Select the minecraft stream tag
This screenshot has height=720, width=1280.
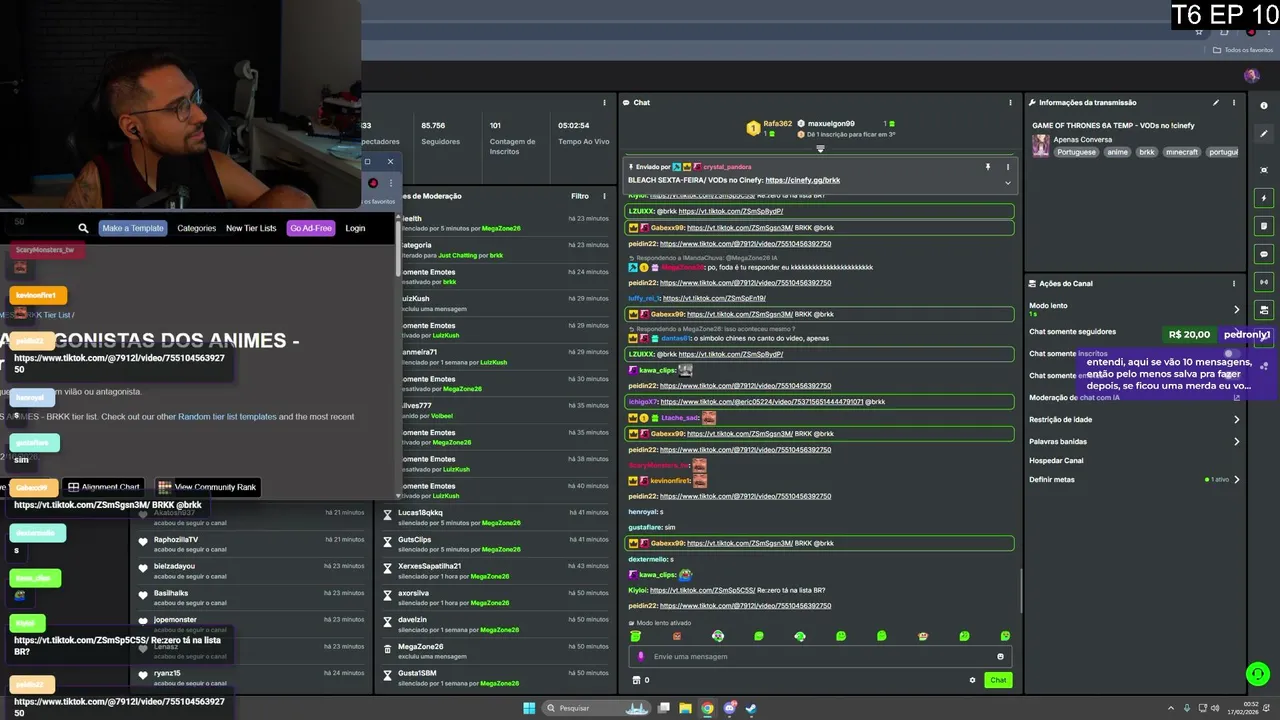point(1181,152)
